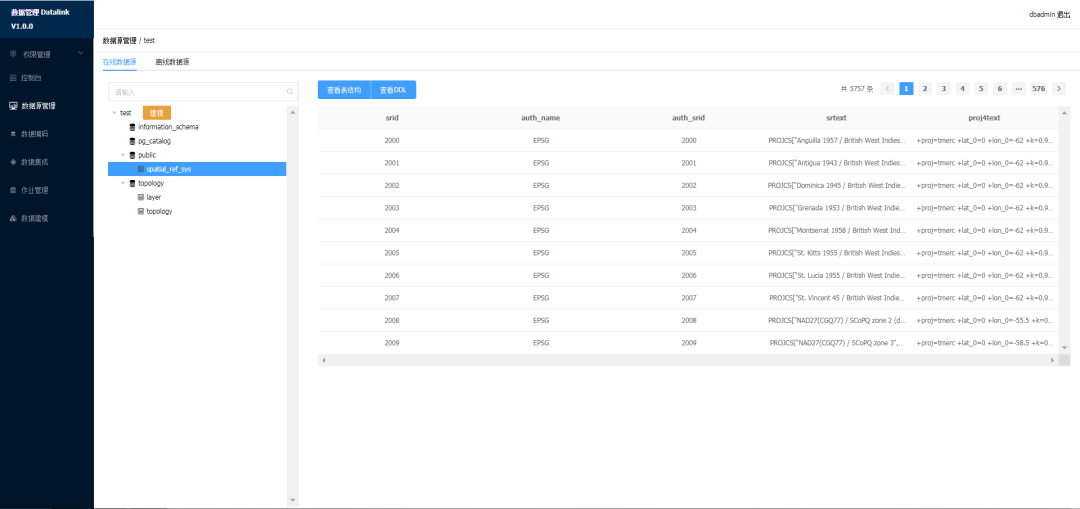The image size is (1080, 509).
Task: Go to page 2
Action: (x=925, y=89)
